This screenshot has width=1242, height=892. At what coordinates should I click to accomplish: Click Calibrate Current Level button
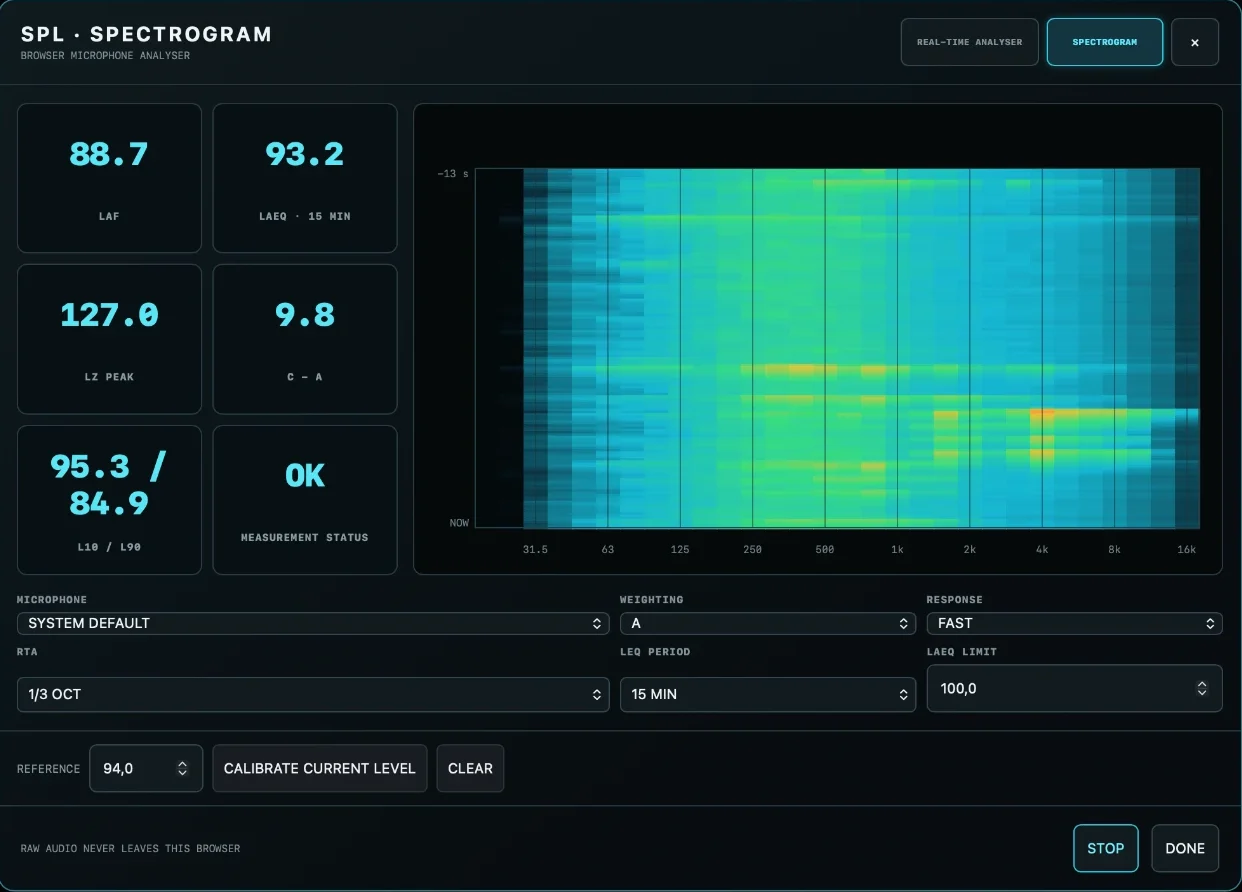(x=319, y=768)
